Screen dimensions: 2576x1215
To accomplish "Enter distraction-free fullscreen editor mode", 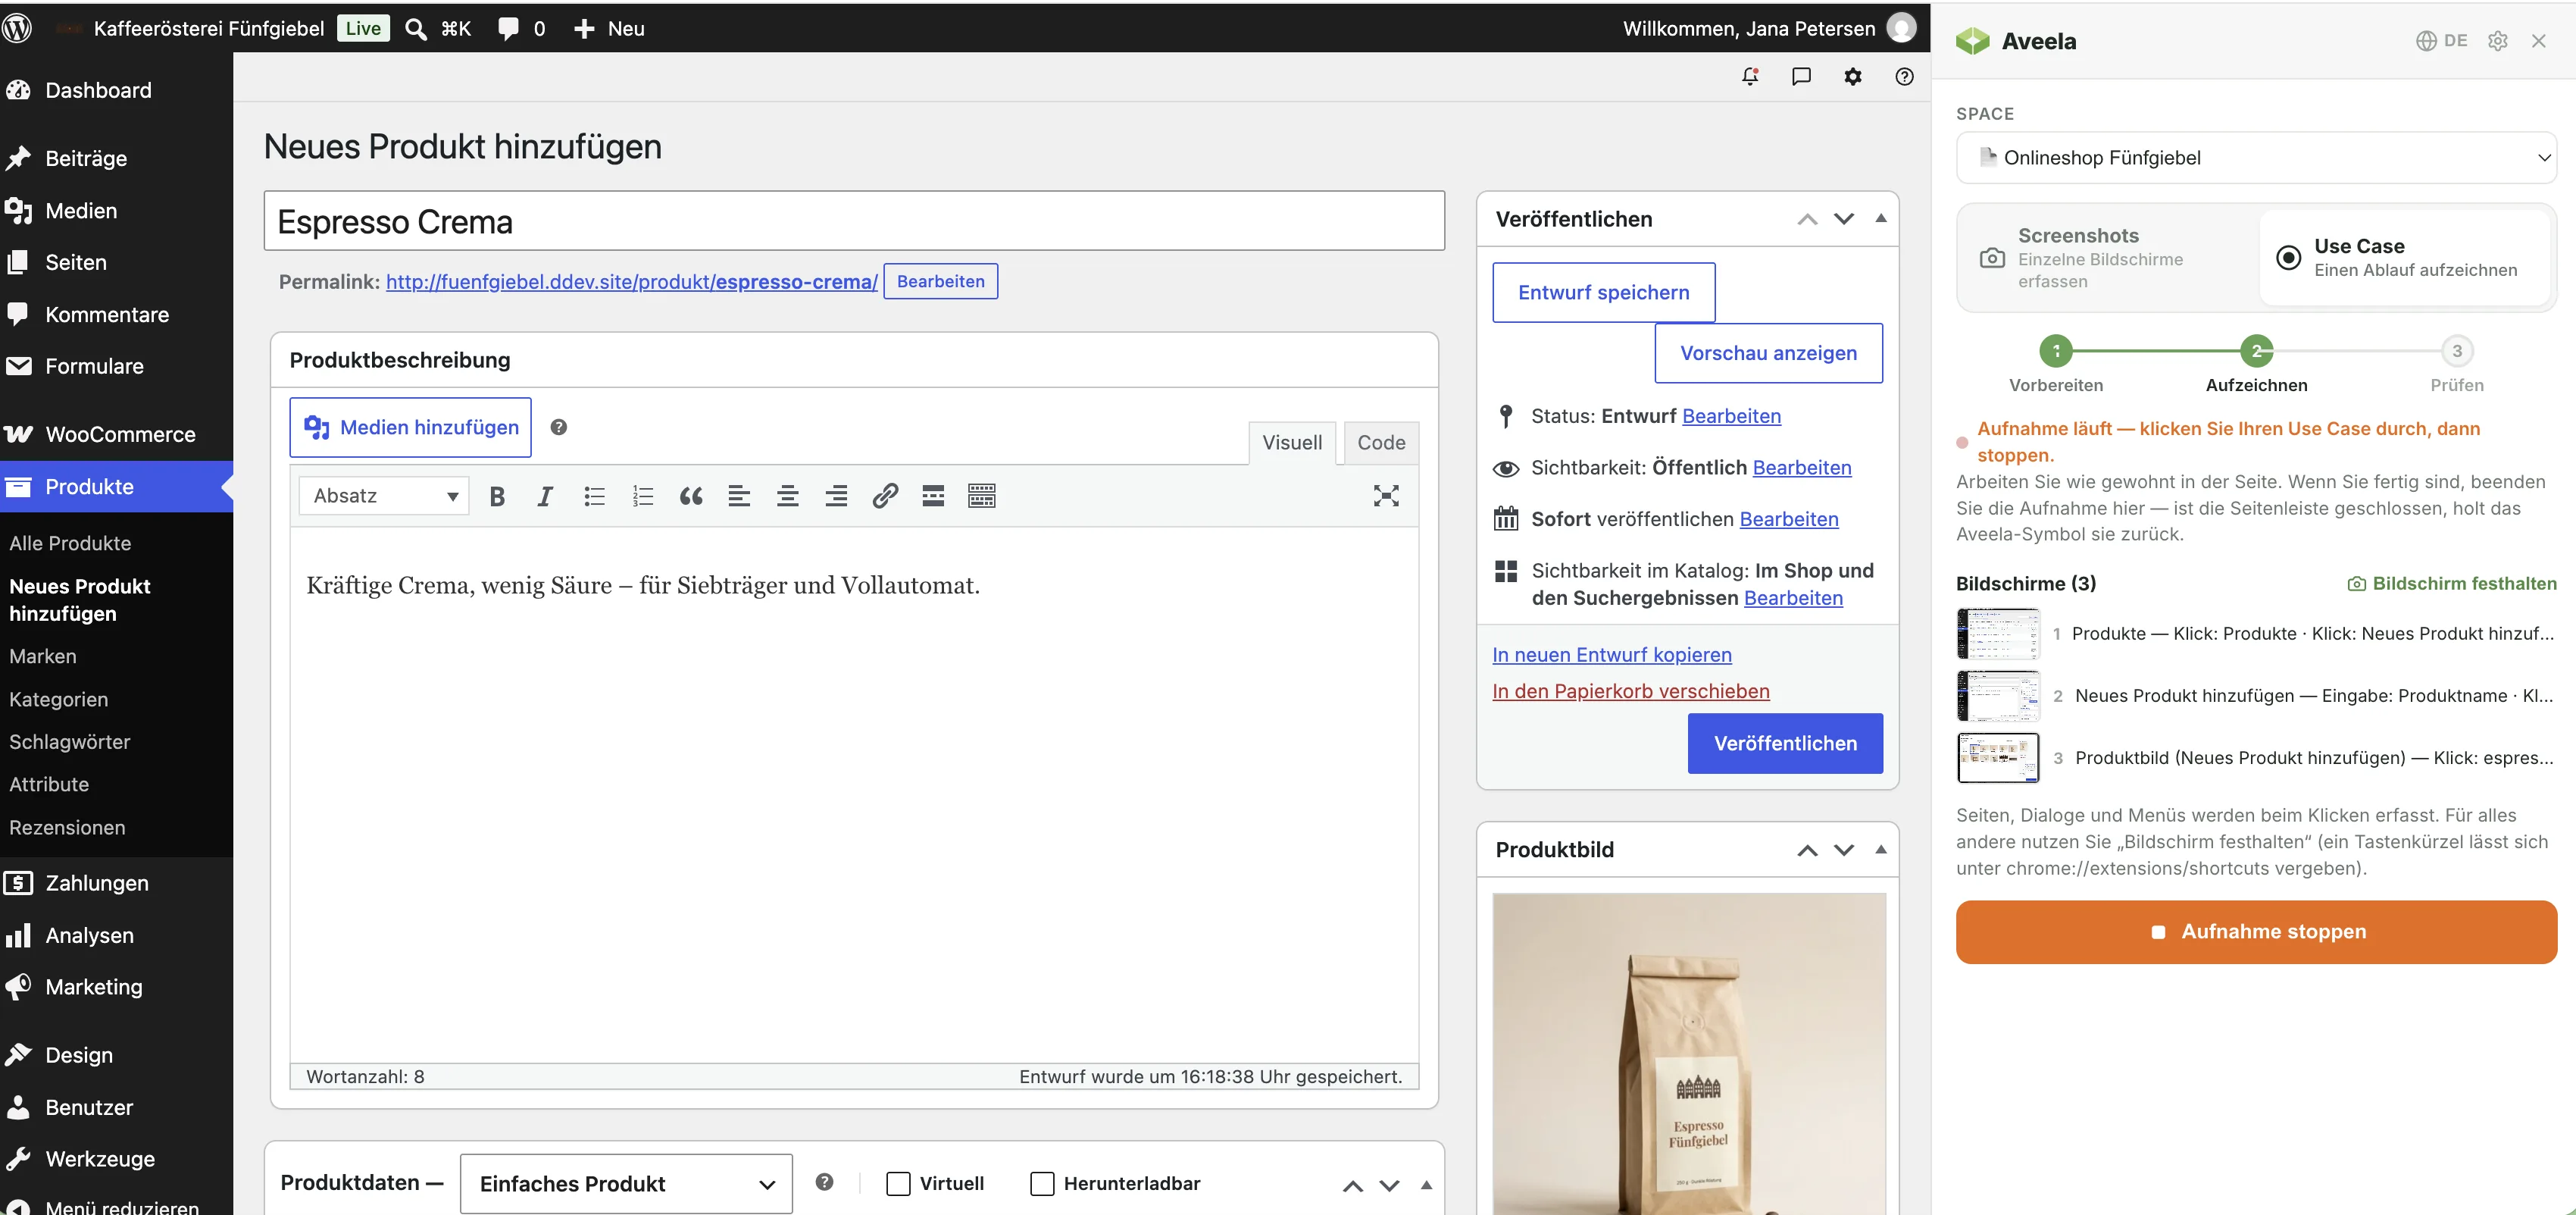I will 1386,496.
